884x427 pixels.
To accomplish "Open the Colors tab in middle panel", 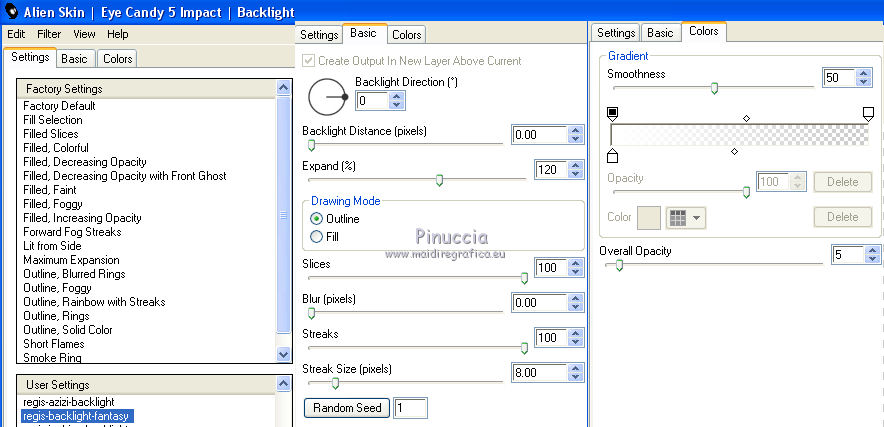I will click(406, 35).
